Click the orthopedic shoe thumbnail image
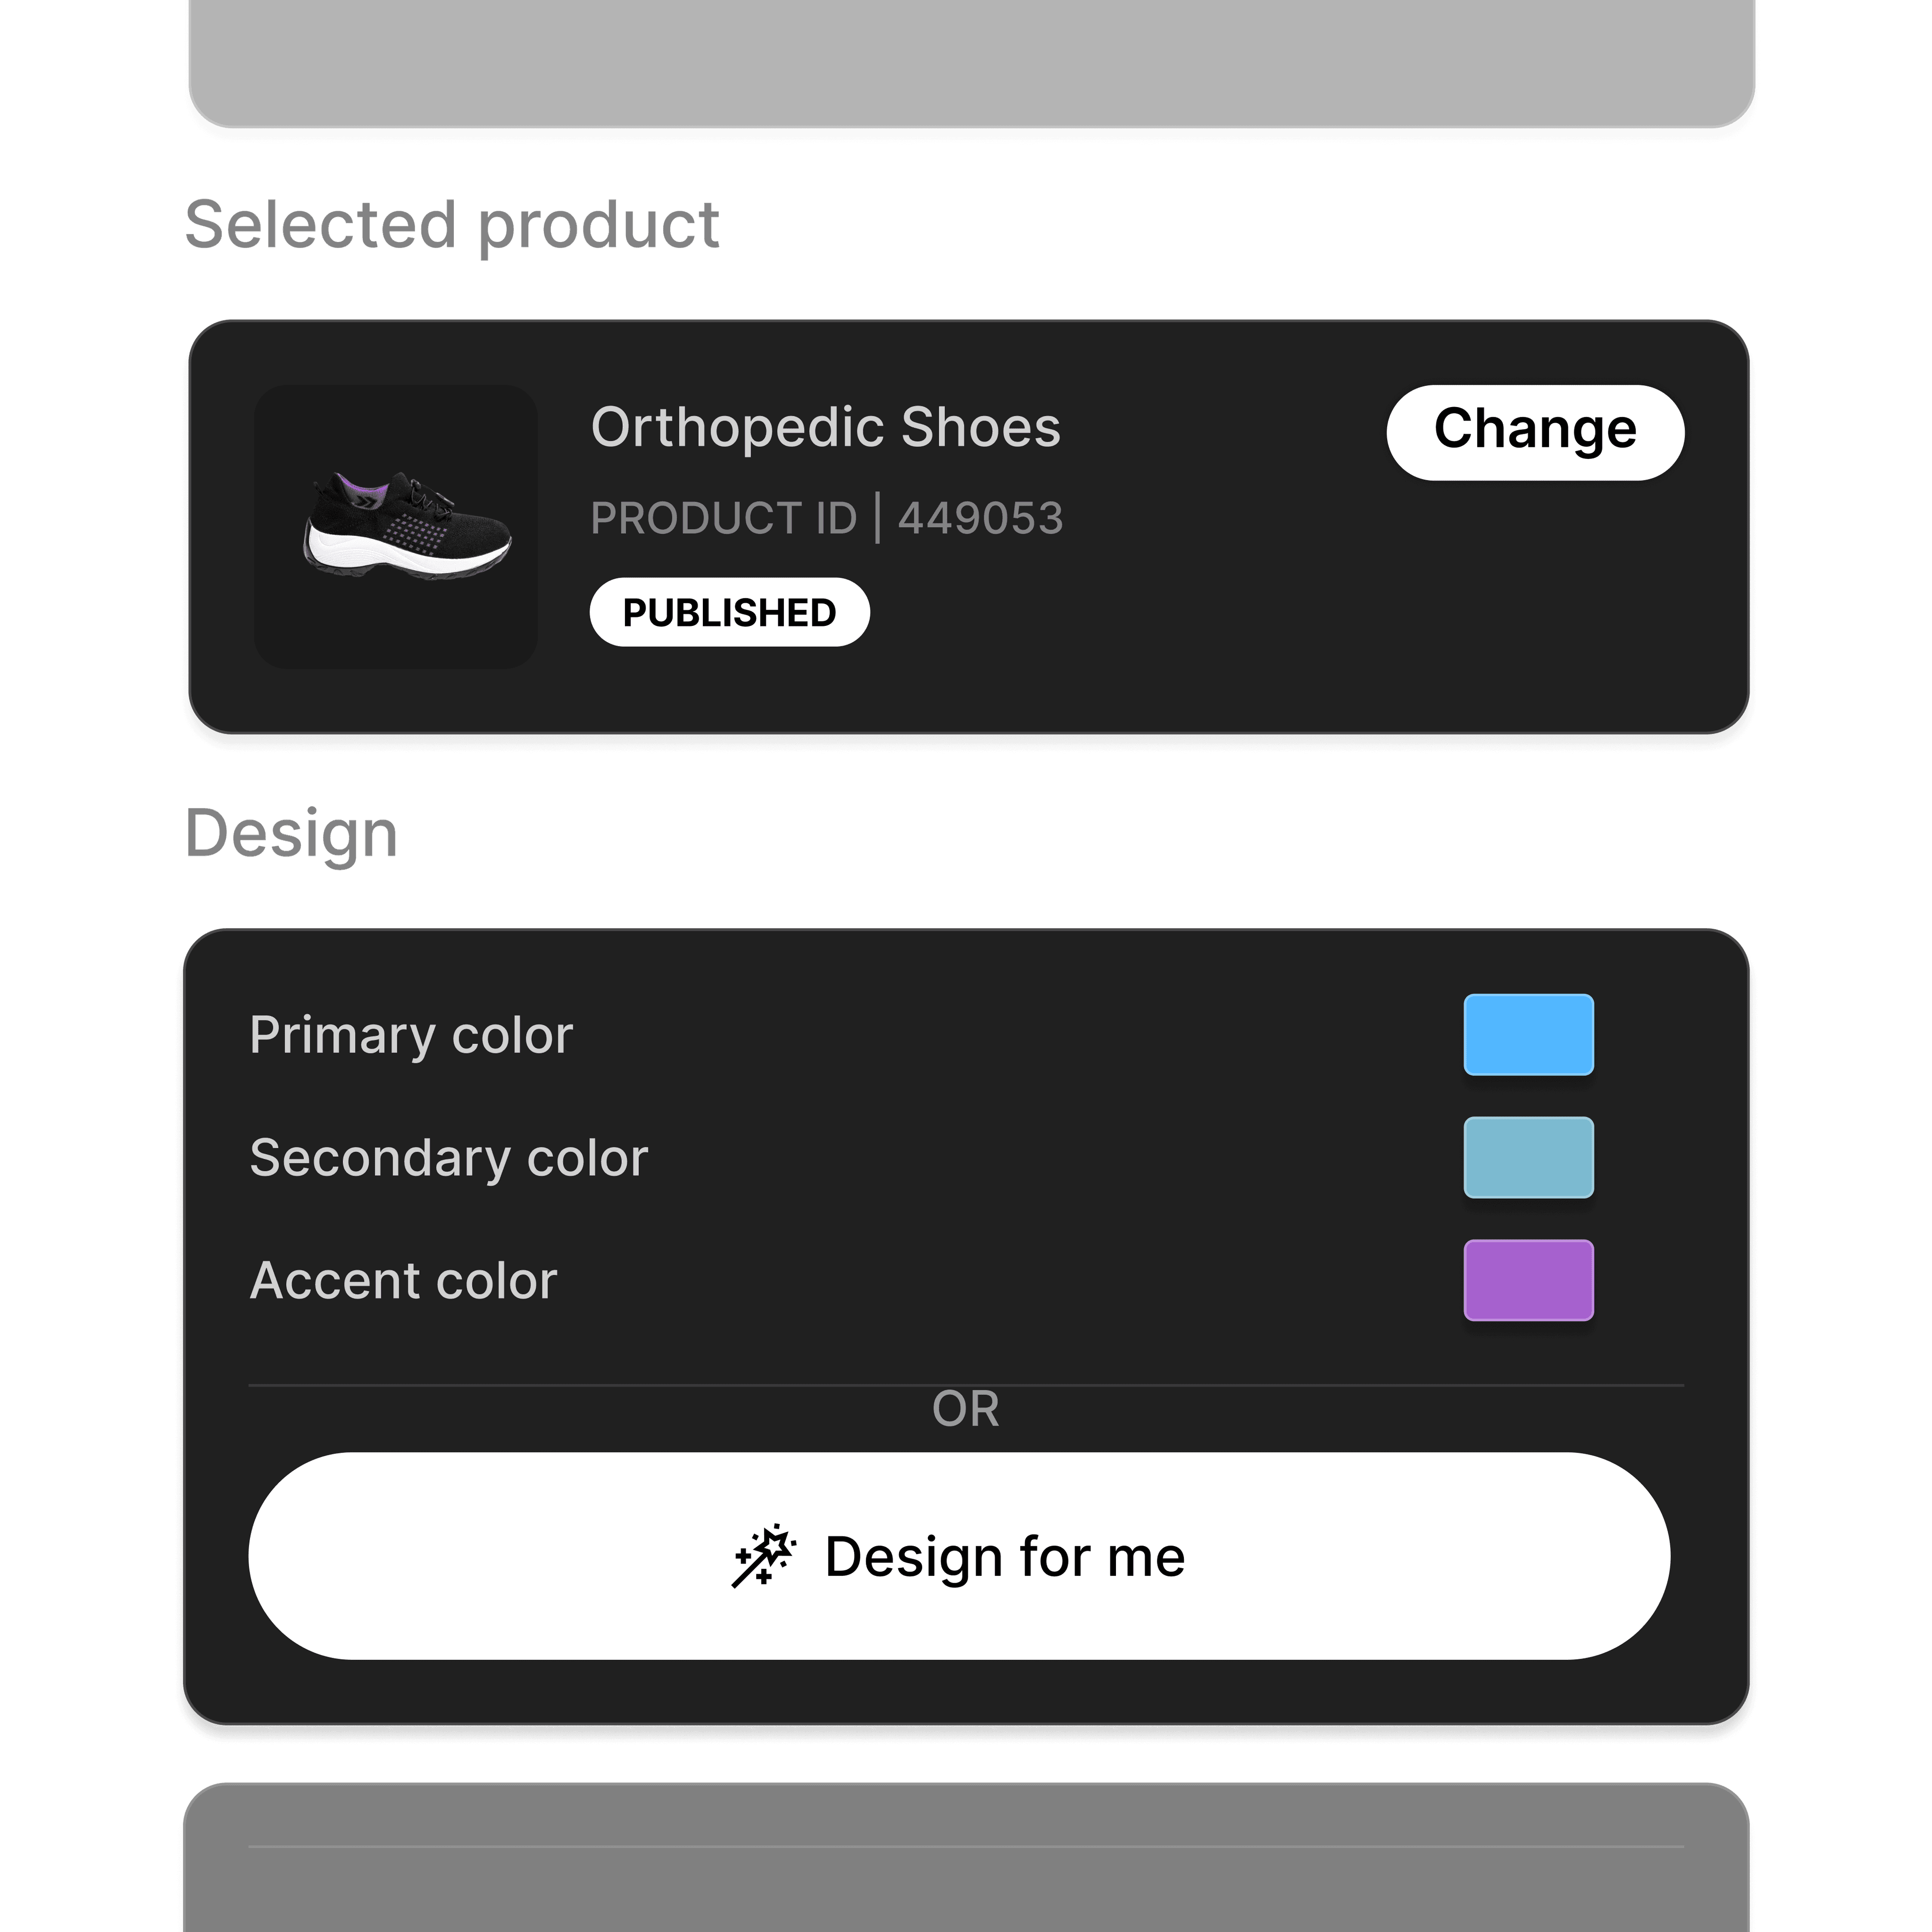 396,526
